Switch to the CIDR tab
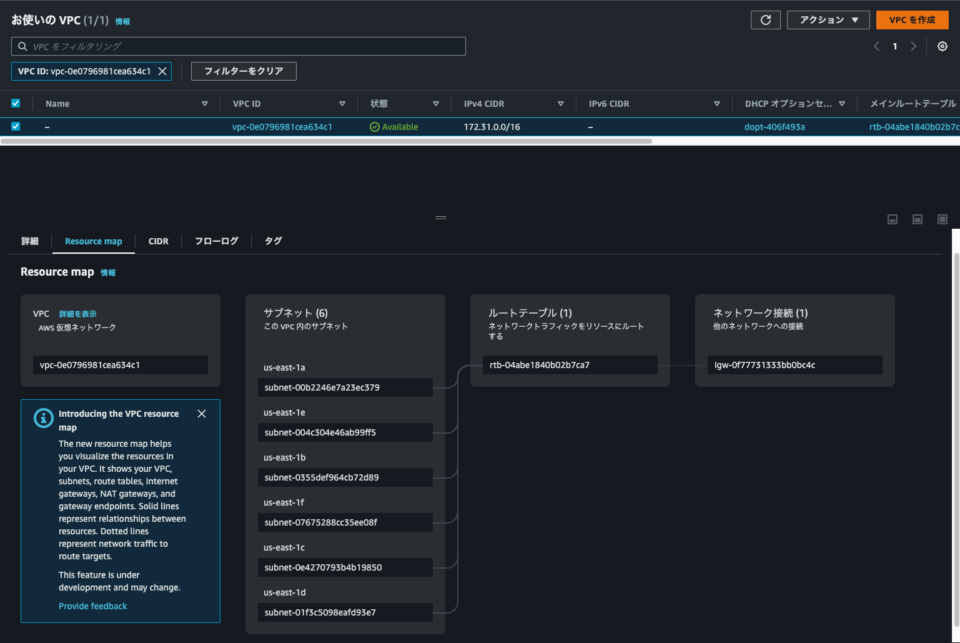Image resolution: width=960 pixels, height=643 pixels. point(158,241)
